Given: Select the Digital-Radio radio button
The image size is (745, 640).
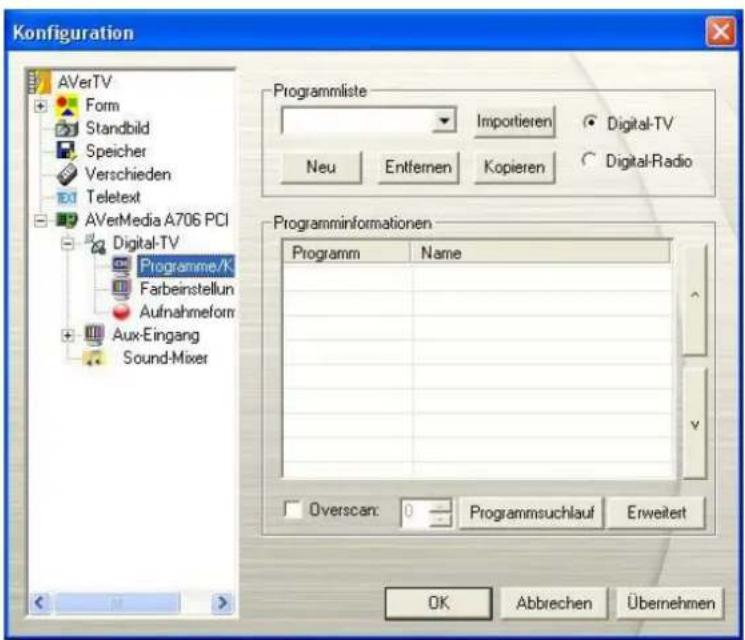Looking at the screenshot, I should (589, 160).
